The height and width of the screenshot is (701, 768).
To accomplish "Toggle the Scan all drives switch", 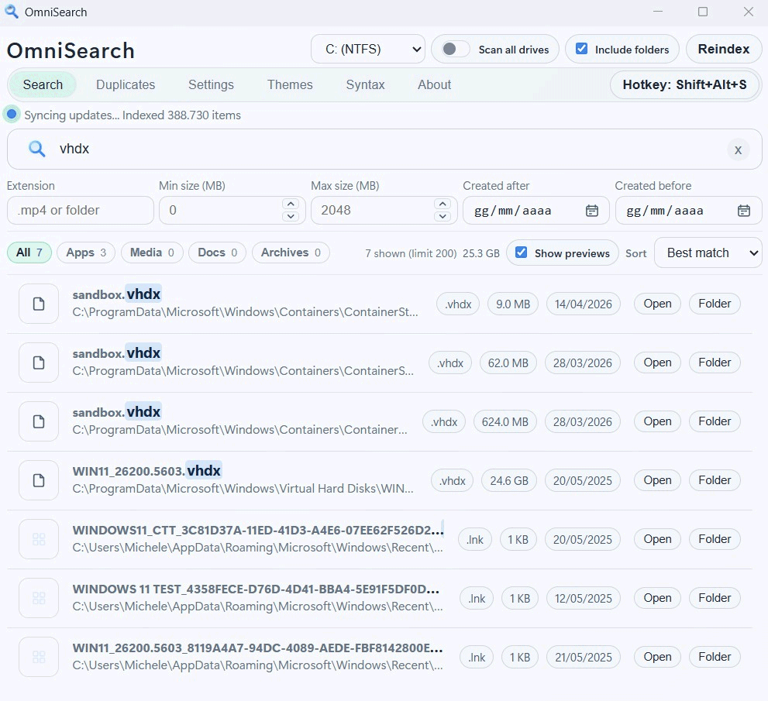I will click(x=455, y=49).
